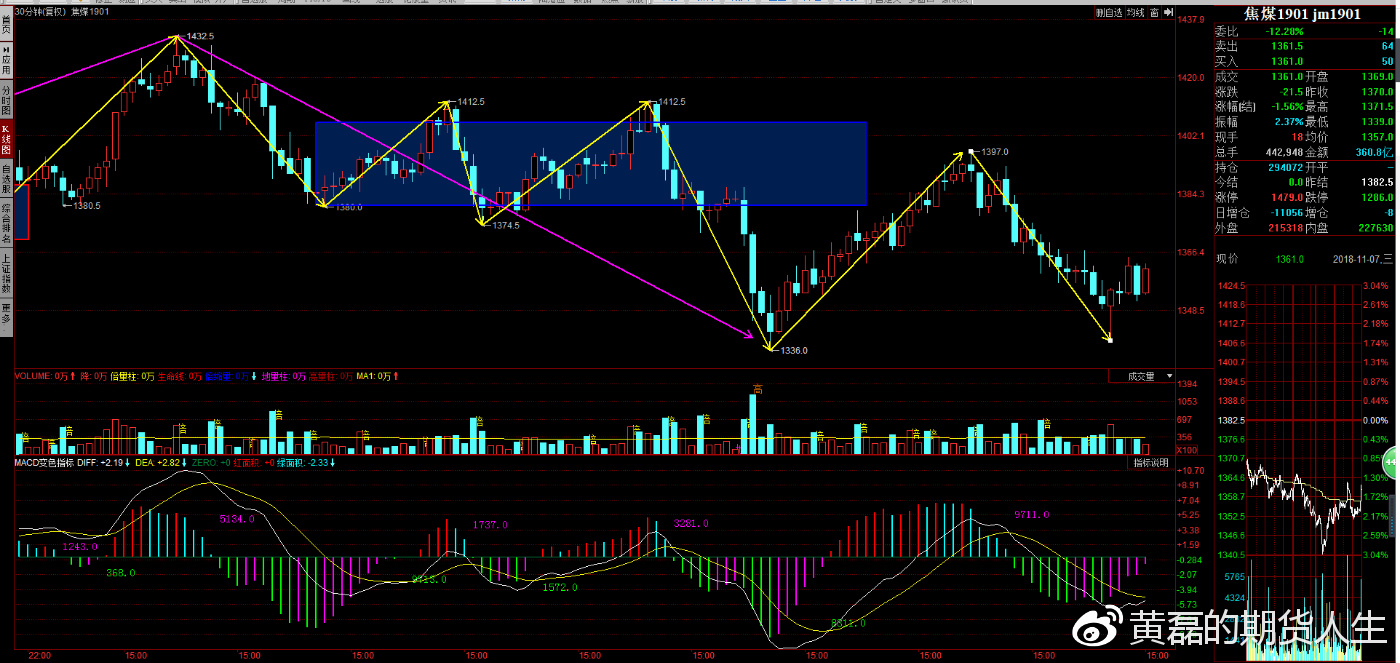Click the DEA +2.82 readout
Viewport: 1400px width, 663px height.
tap(155, 464)
